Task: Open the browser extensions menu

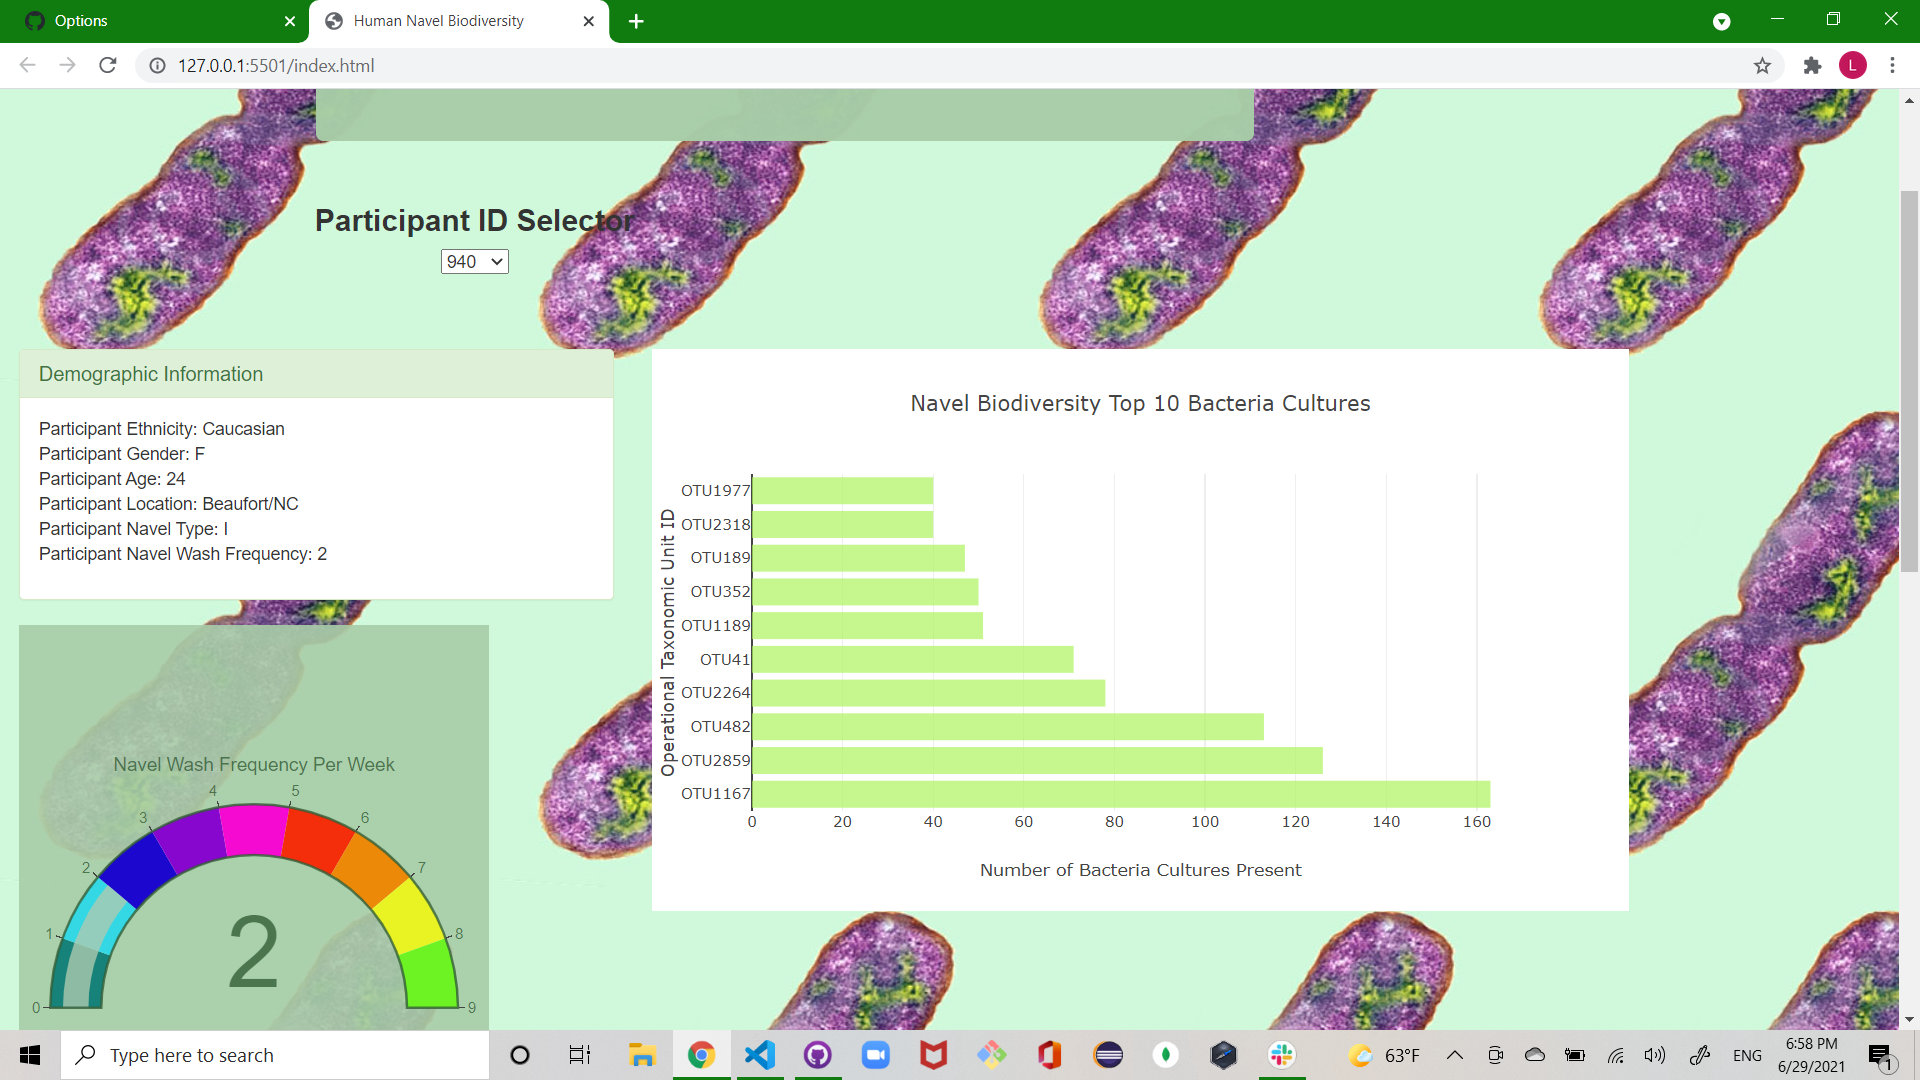Action: (1811, 65)
